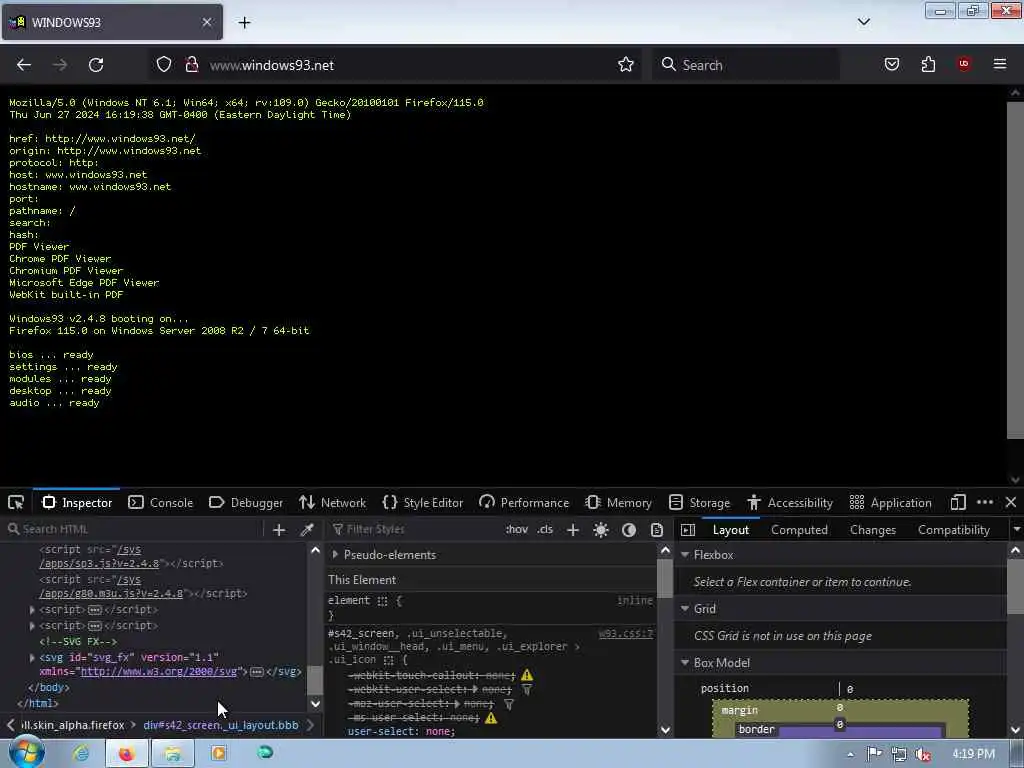Open the Performance tab
Viewport: 1024px width, 768px height.
point(524,502)
